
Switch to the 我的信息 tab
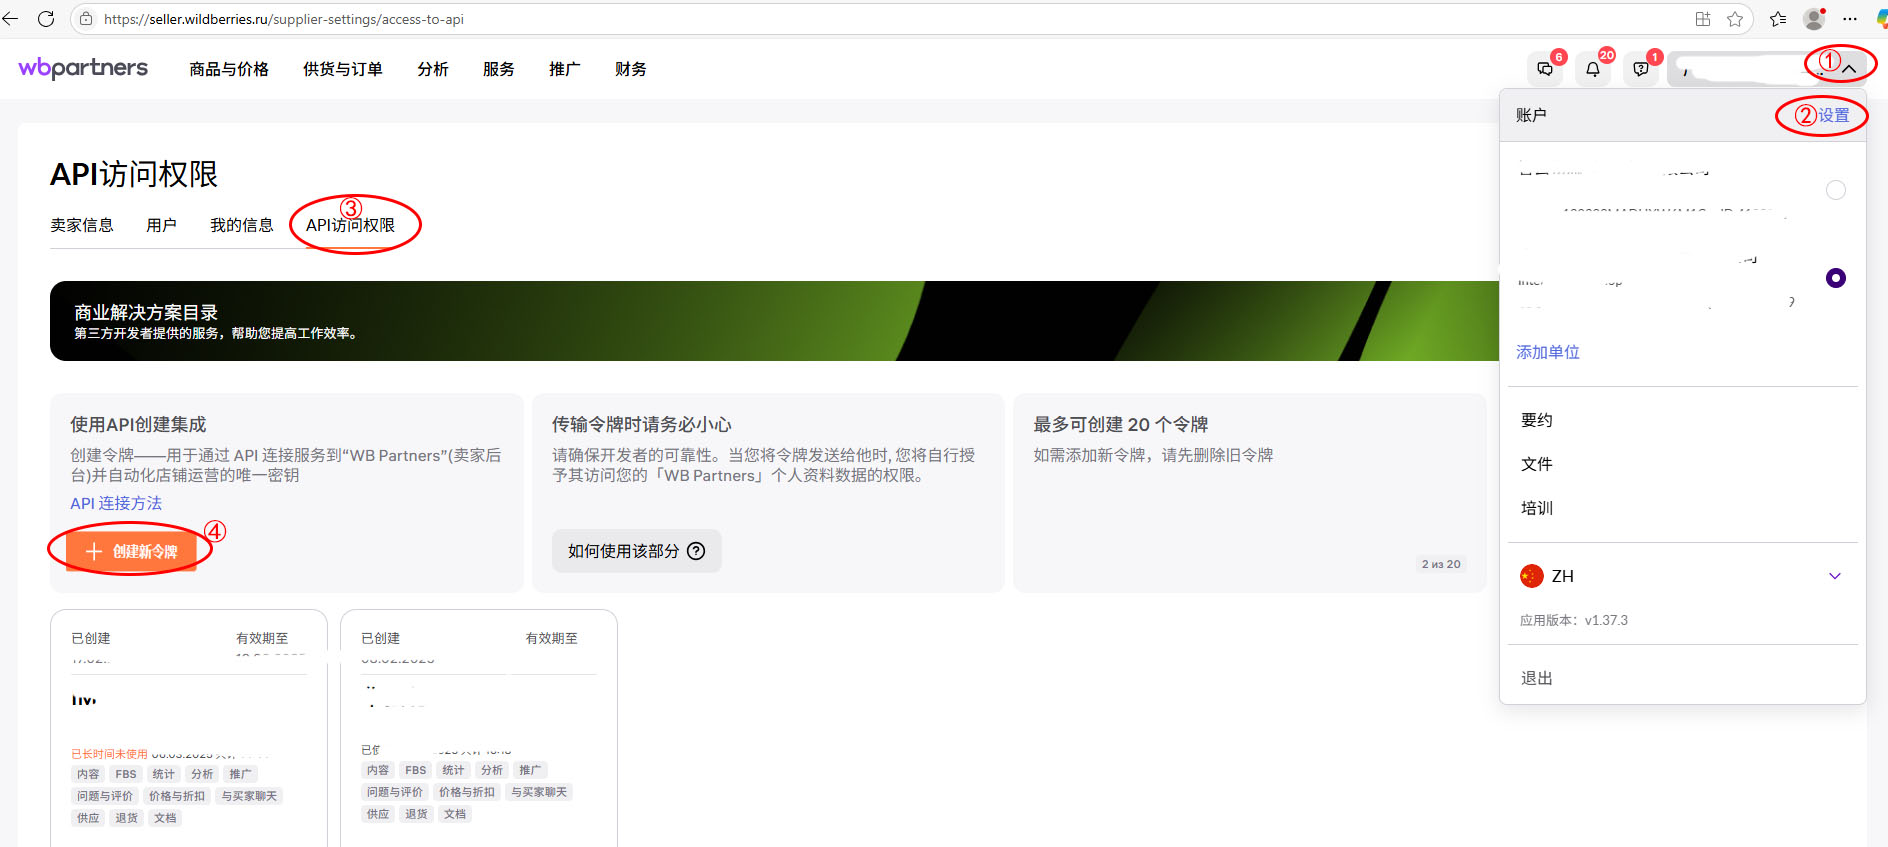click(x=242, y=225)
